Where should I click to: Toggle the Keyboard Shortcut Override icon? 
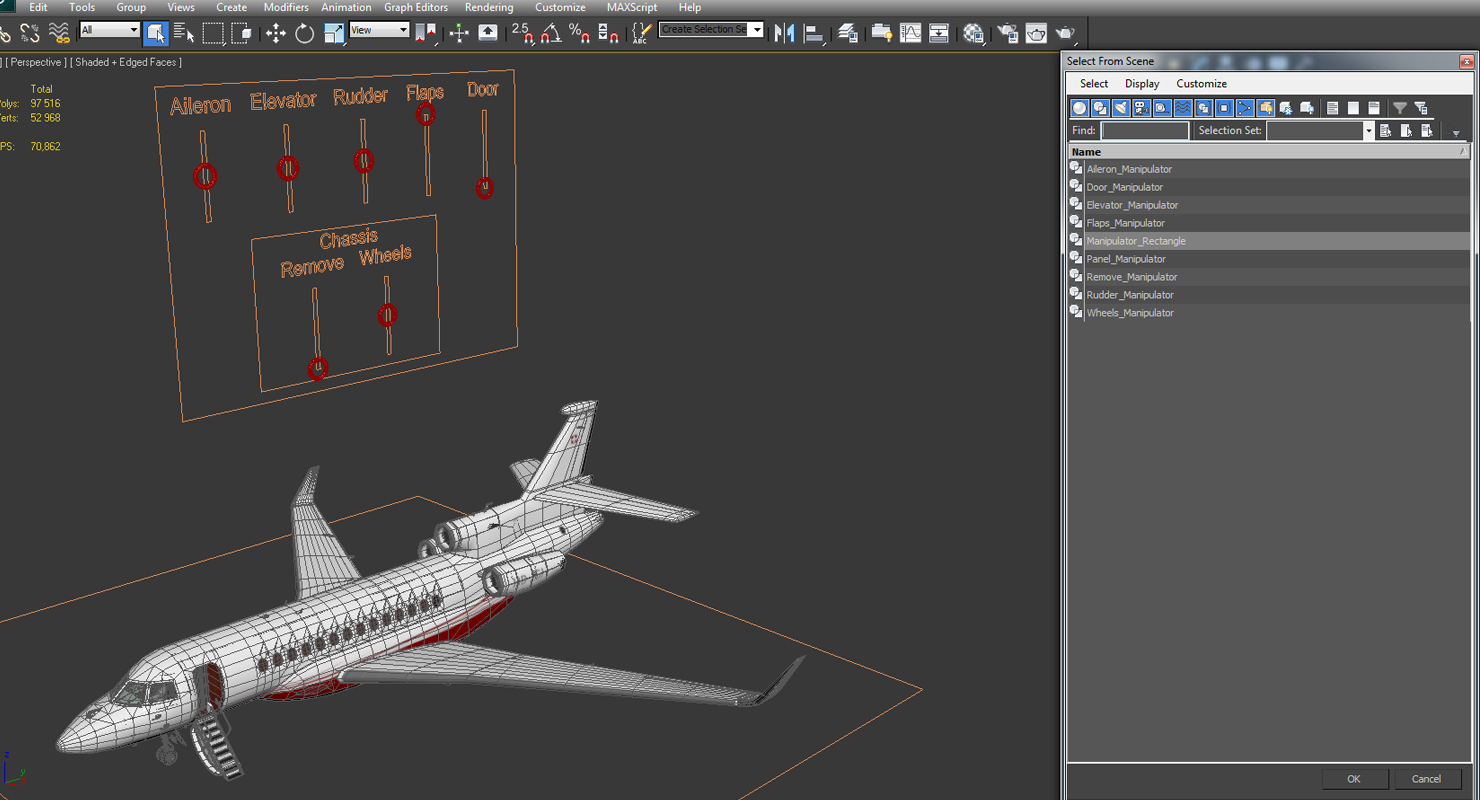(x=488, y=33)
